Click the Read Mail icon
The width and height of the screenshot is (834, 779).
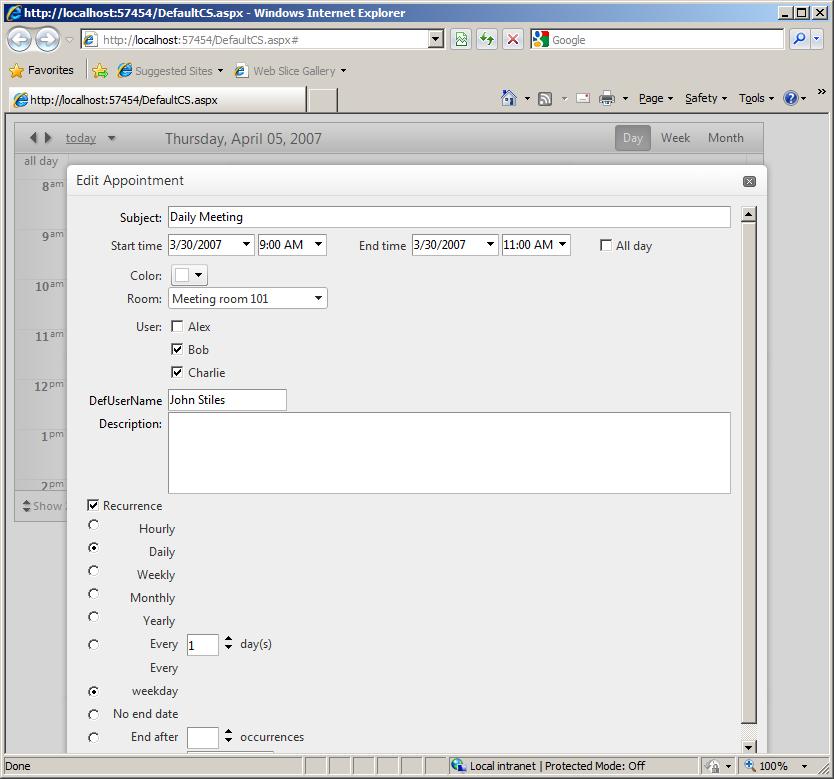(583, 98)
